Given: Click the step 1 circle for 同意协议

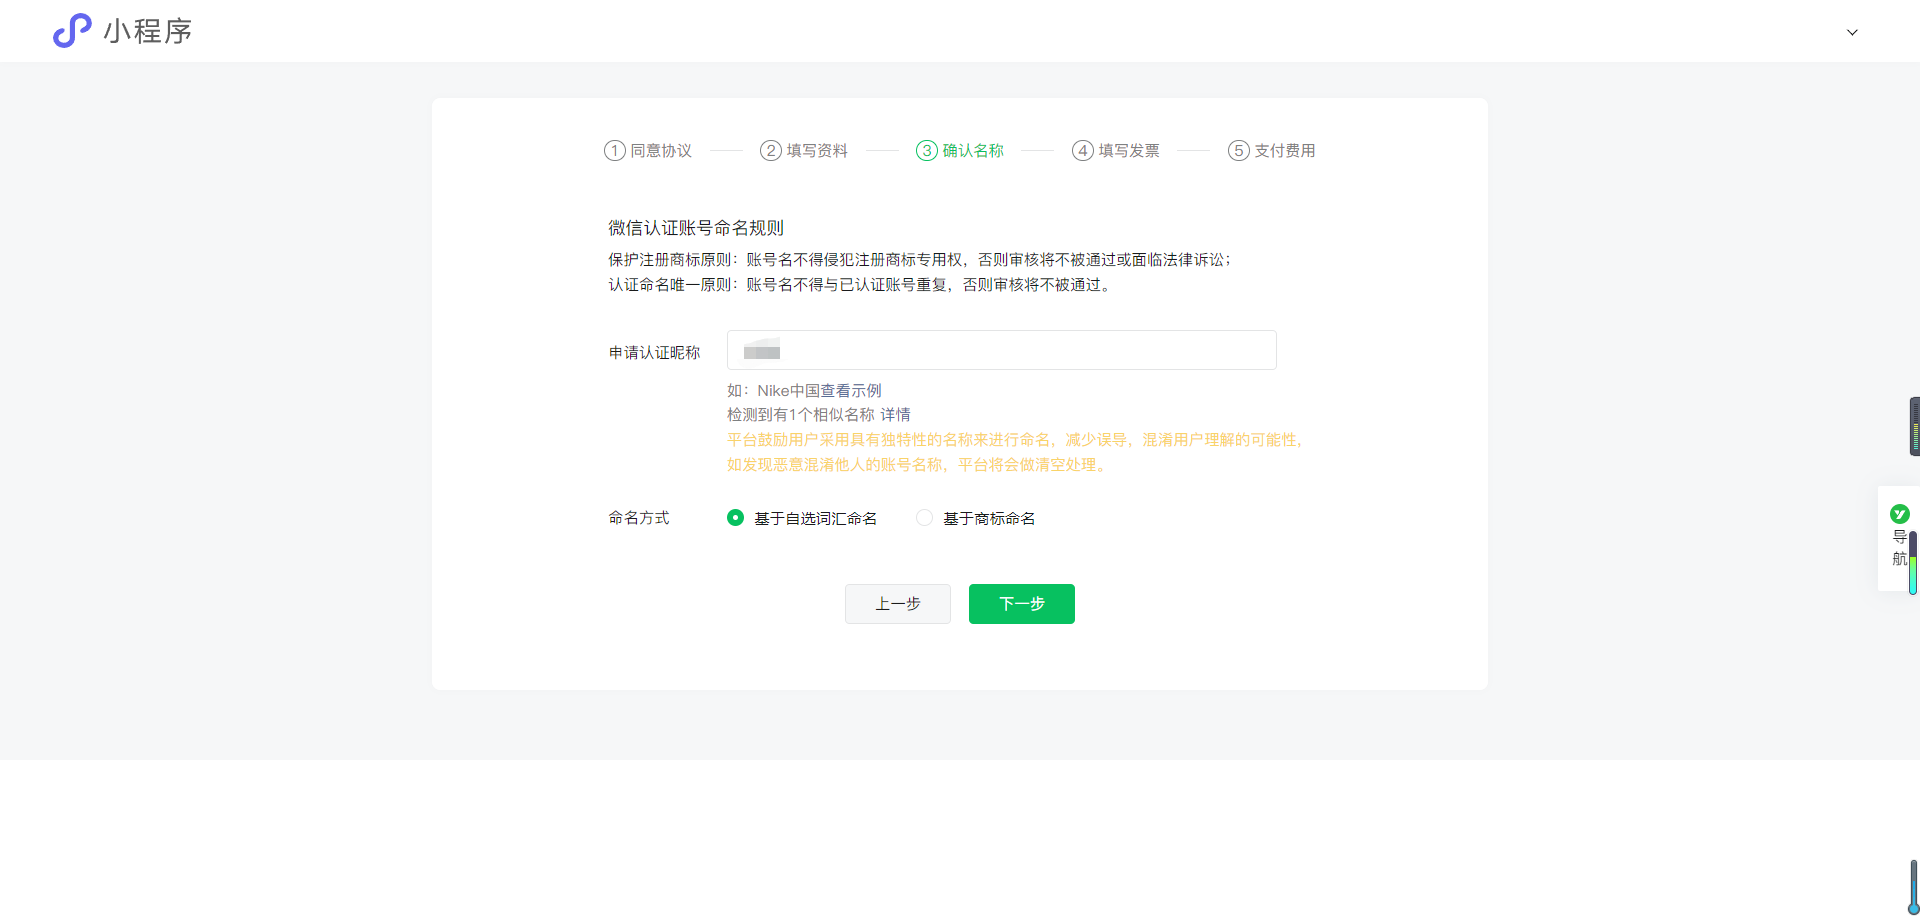Looking at the screenshot, I should pos(614,151).
